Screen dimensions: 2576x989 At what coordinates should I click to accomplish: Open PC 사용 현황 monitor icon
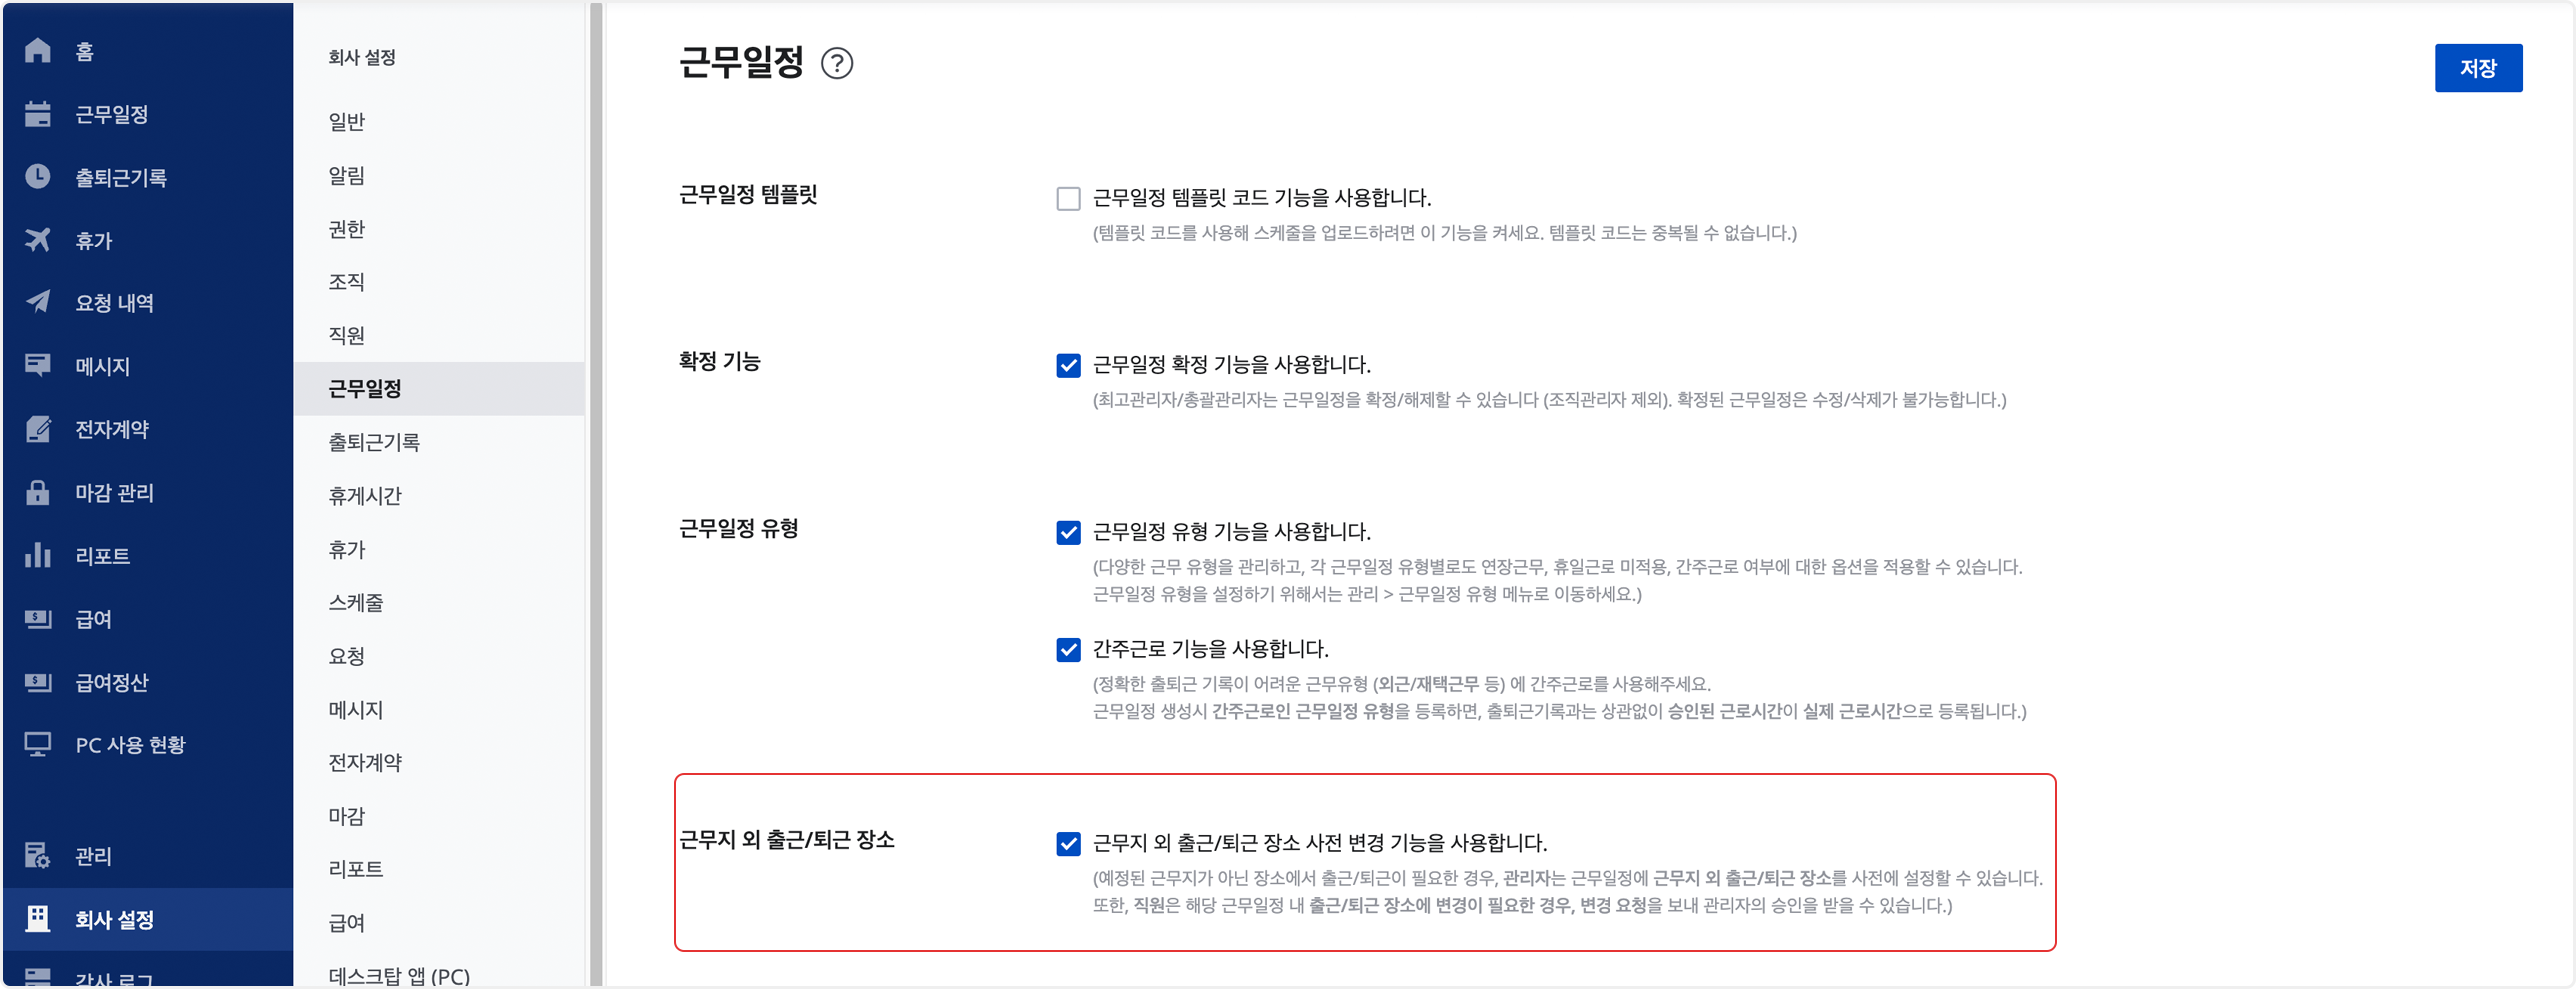(x=38, y=743)
